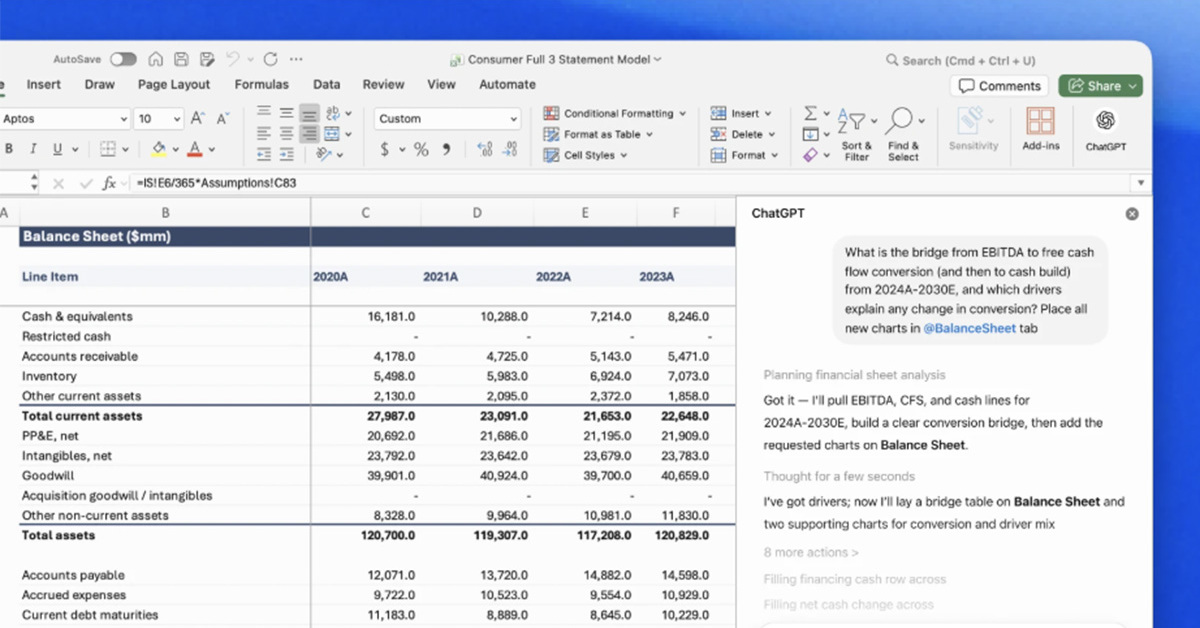This screenshot has height=628, width=1200.
Task: Apply percent style formatting
Action: tap(421, 150)
